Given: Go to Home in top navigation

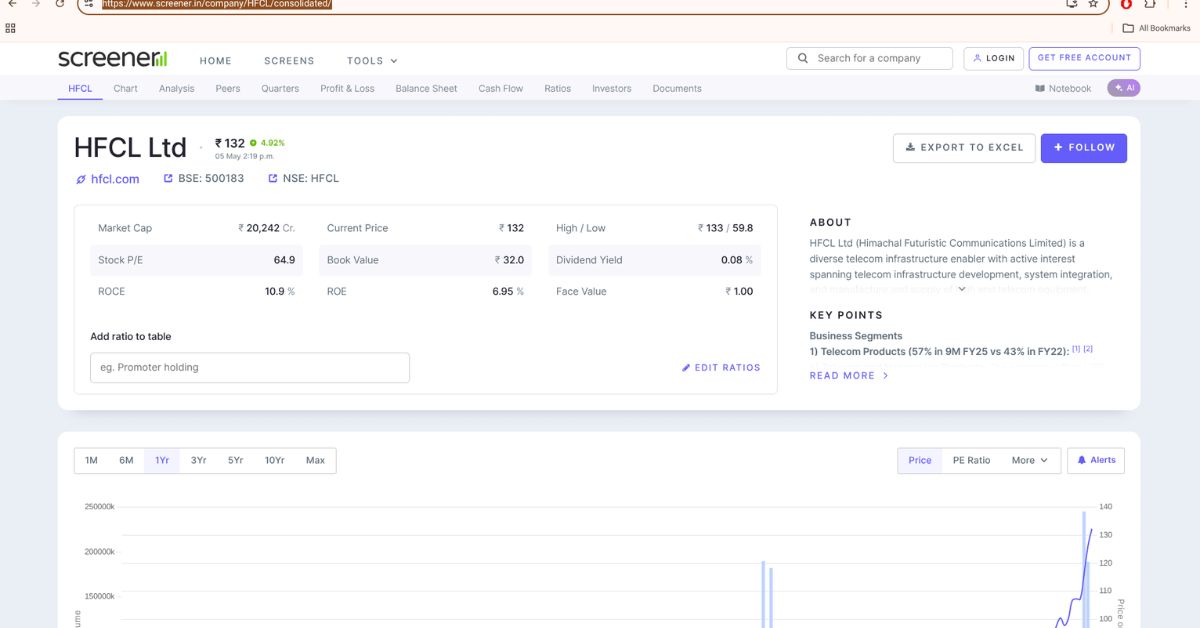Looking at the screenshot, I should [x=215, y=60].
